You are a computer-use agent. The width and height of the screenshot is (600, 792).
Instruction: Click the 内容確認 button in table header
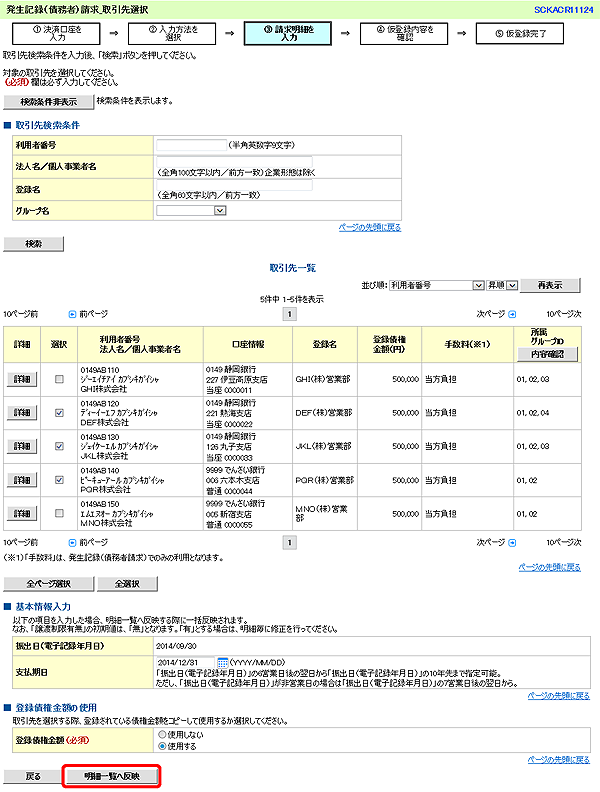(x=547, y=355)
